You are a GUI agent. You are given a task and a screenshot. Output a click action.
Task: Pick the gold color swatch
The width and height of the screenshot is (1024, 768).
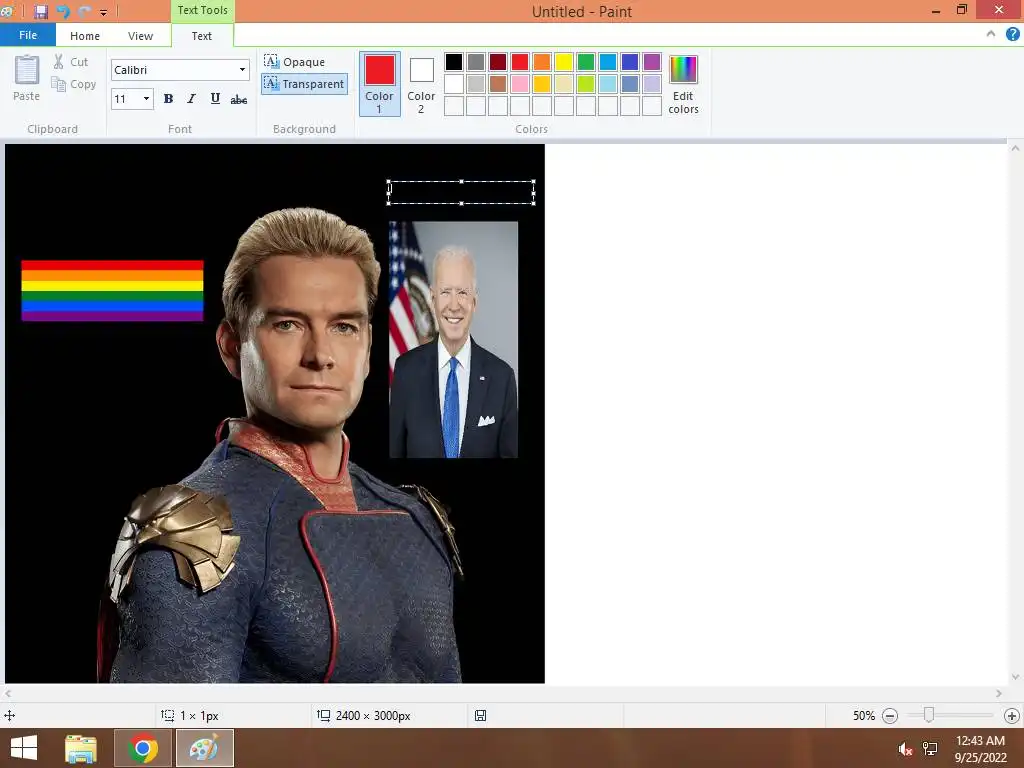542,84
